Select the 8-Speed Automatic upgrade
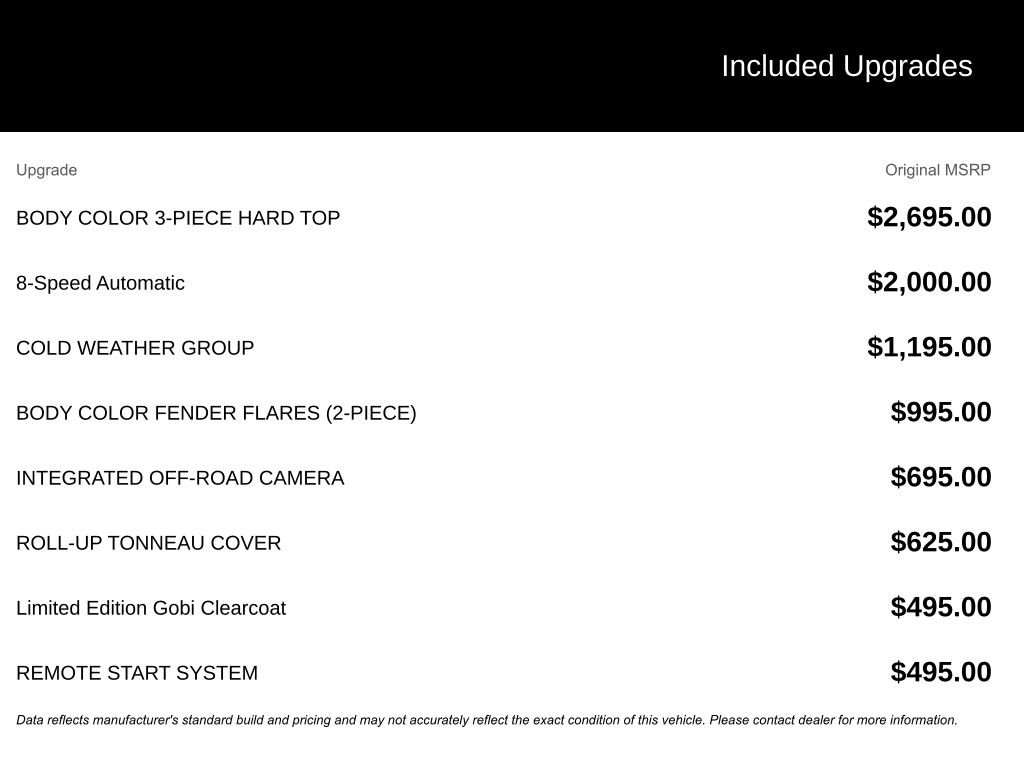The image size is (1024, 768). [100, 283]
